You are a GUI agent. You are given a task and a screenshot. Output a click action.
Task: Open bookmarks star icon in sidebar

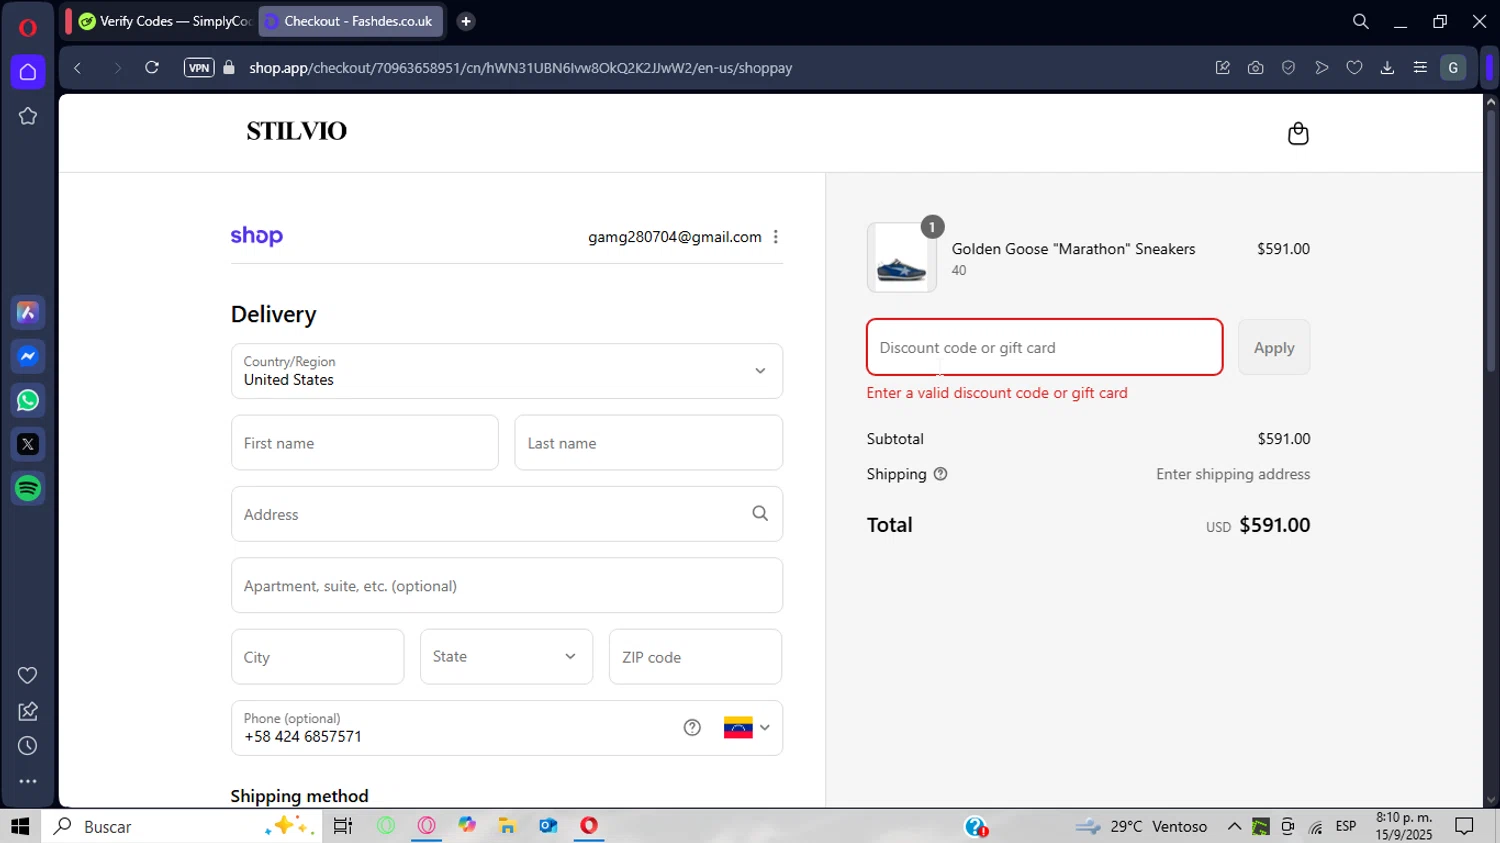coord(28,116)
